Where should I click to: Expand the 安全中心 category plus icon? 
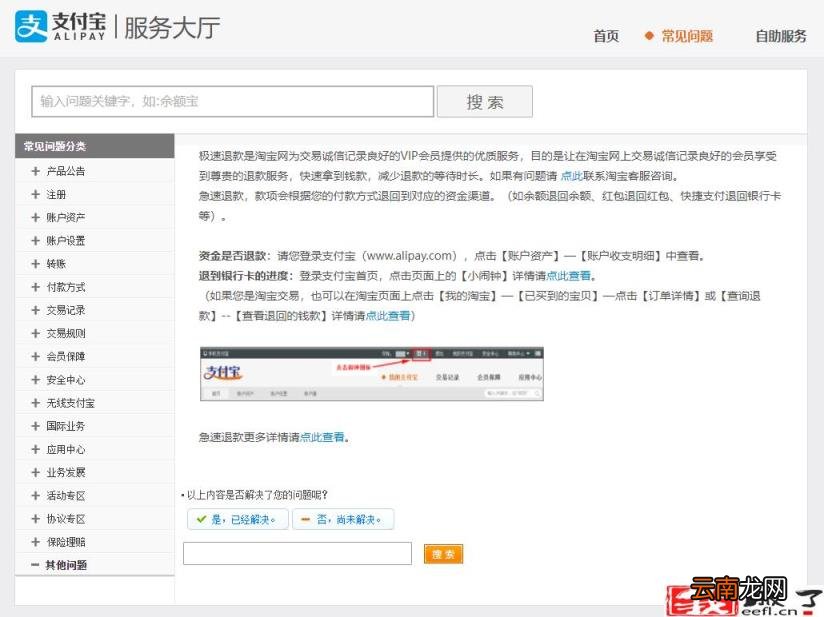point(35,379)
